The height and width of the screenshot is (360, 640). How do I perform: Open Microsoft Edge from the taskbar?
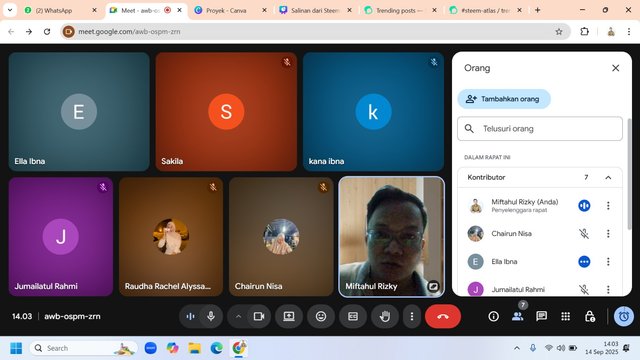tap(217, 348)
